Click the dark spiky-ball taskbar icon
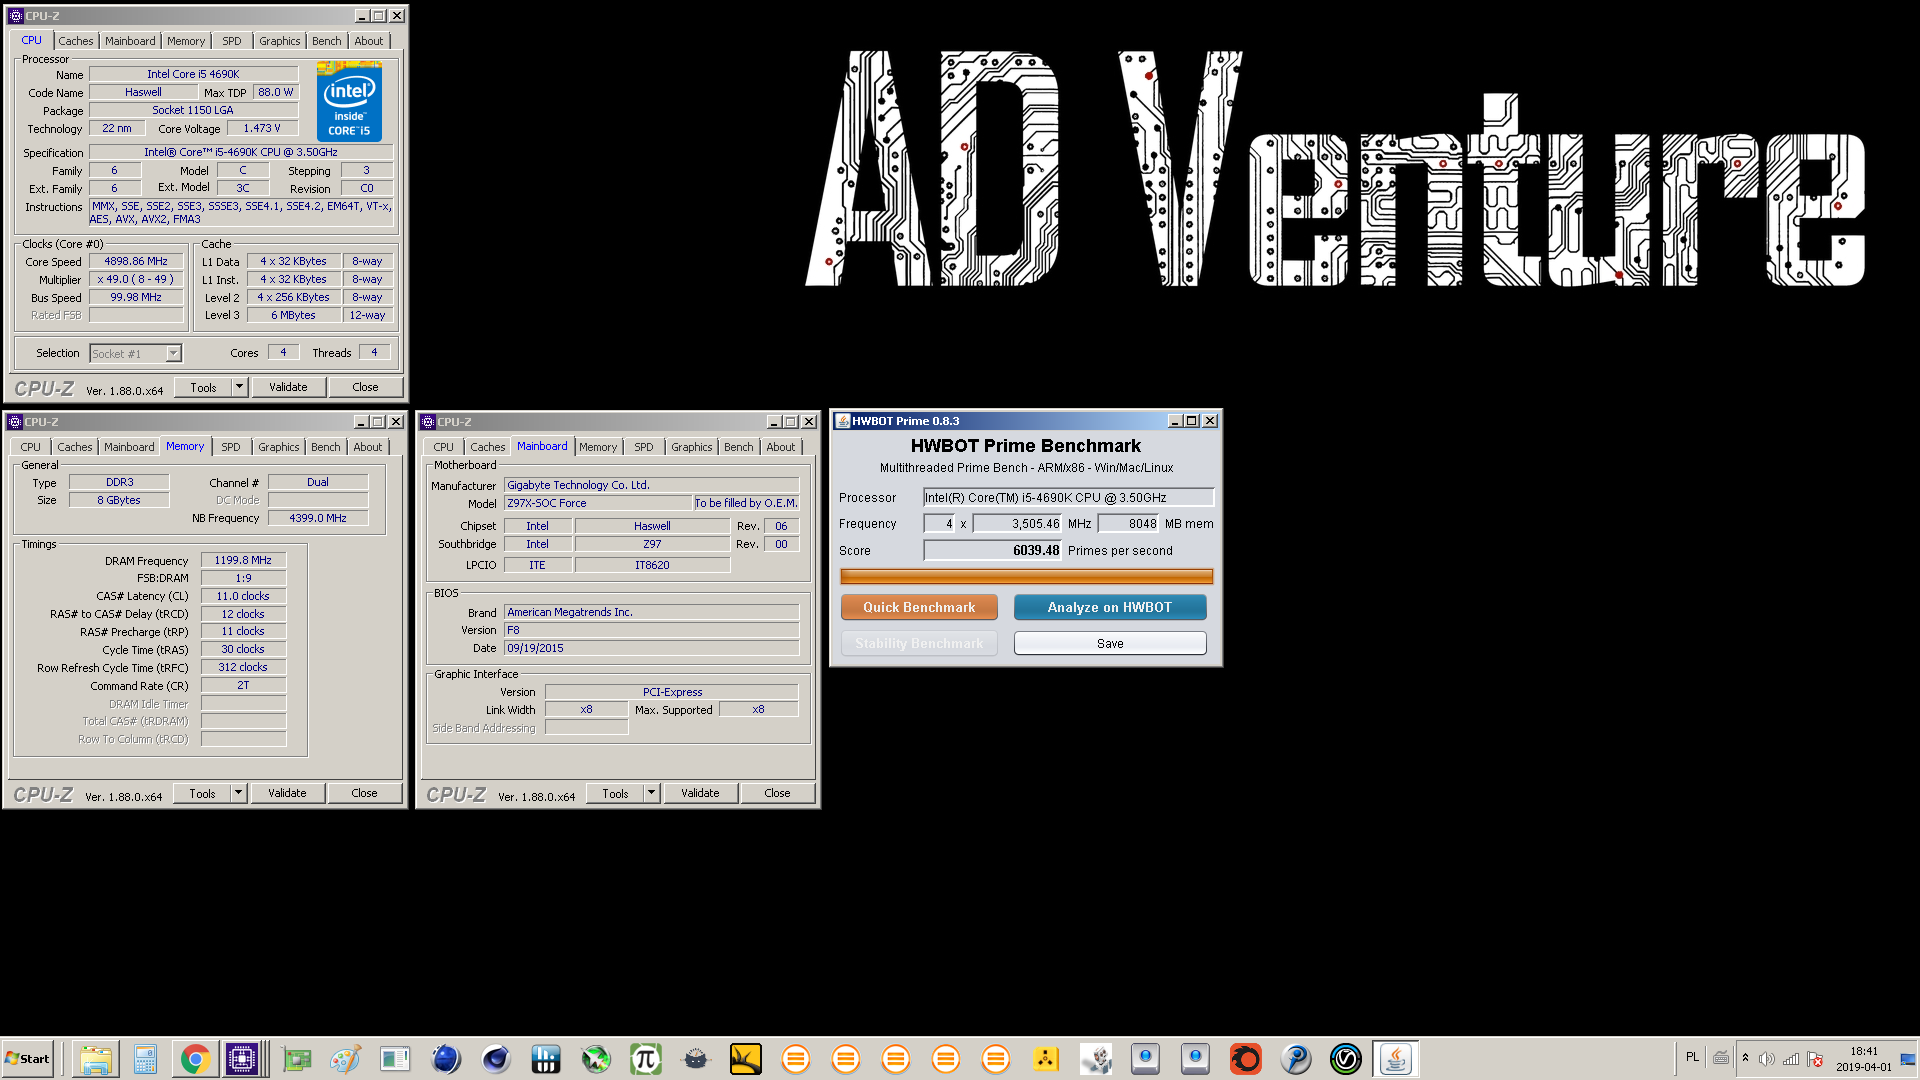Viewport: 1920px width, 1080px height. pyautogui.click(x=696, y=1059)
